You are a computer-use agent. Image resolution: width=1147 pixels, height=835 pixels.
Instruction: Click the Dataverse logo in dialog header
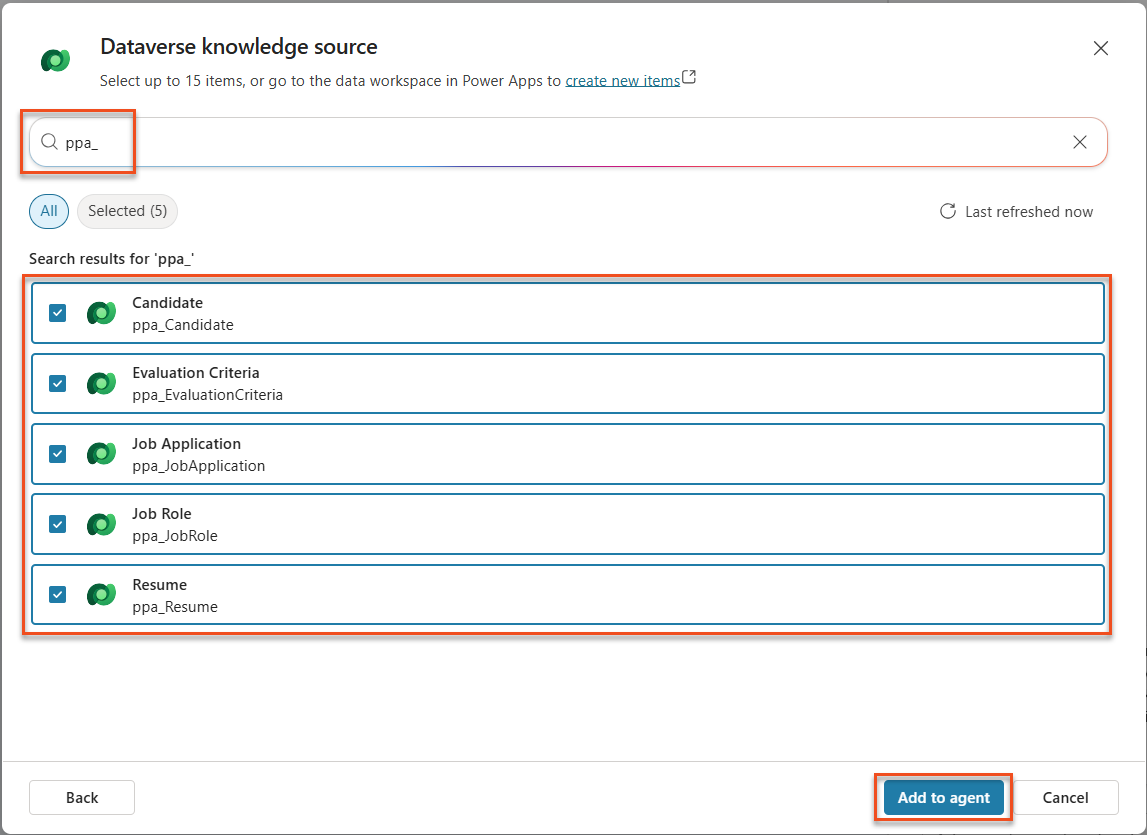click(56, 60)
